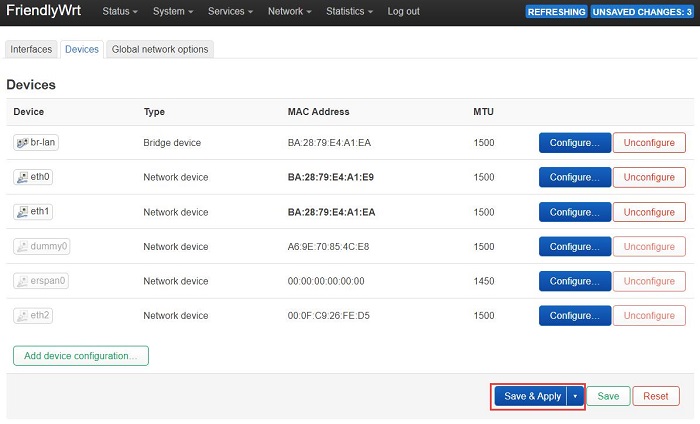Click the br-lan bridge device icon
Screen dimensions: 700x424
pos(23,143)
